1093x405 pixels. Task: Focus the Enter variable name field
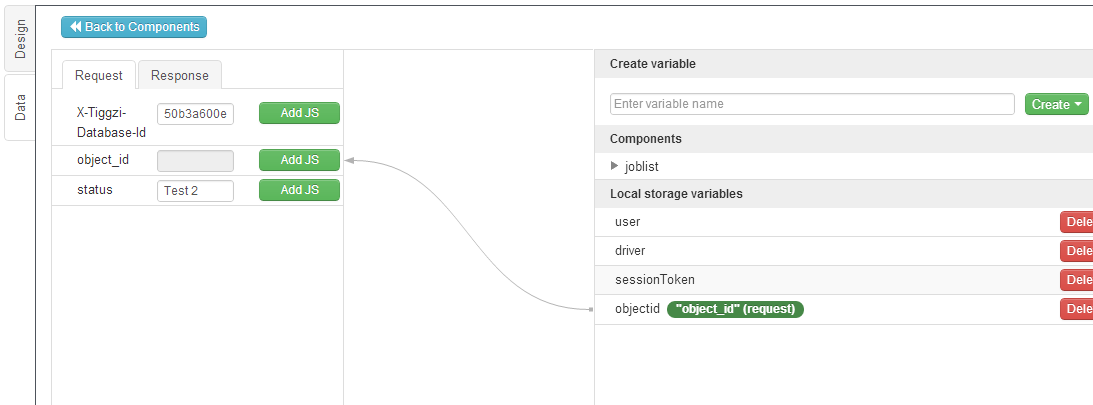coord(812,104)
